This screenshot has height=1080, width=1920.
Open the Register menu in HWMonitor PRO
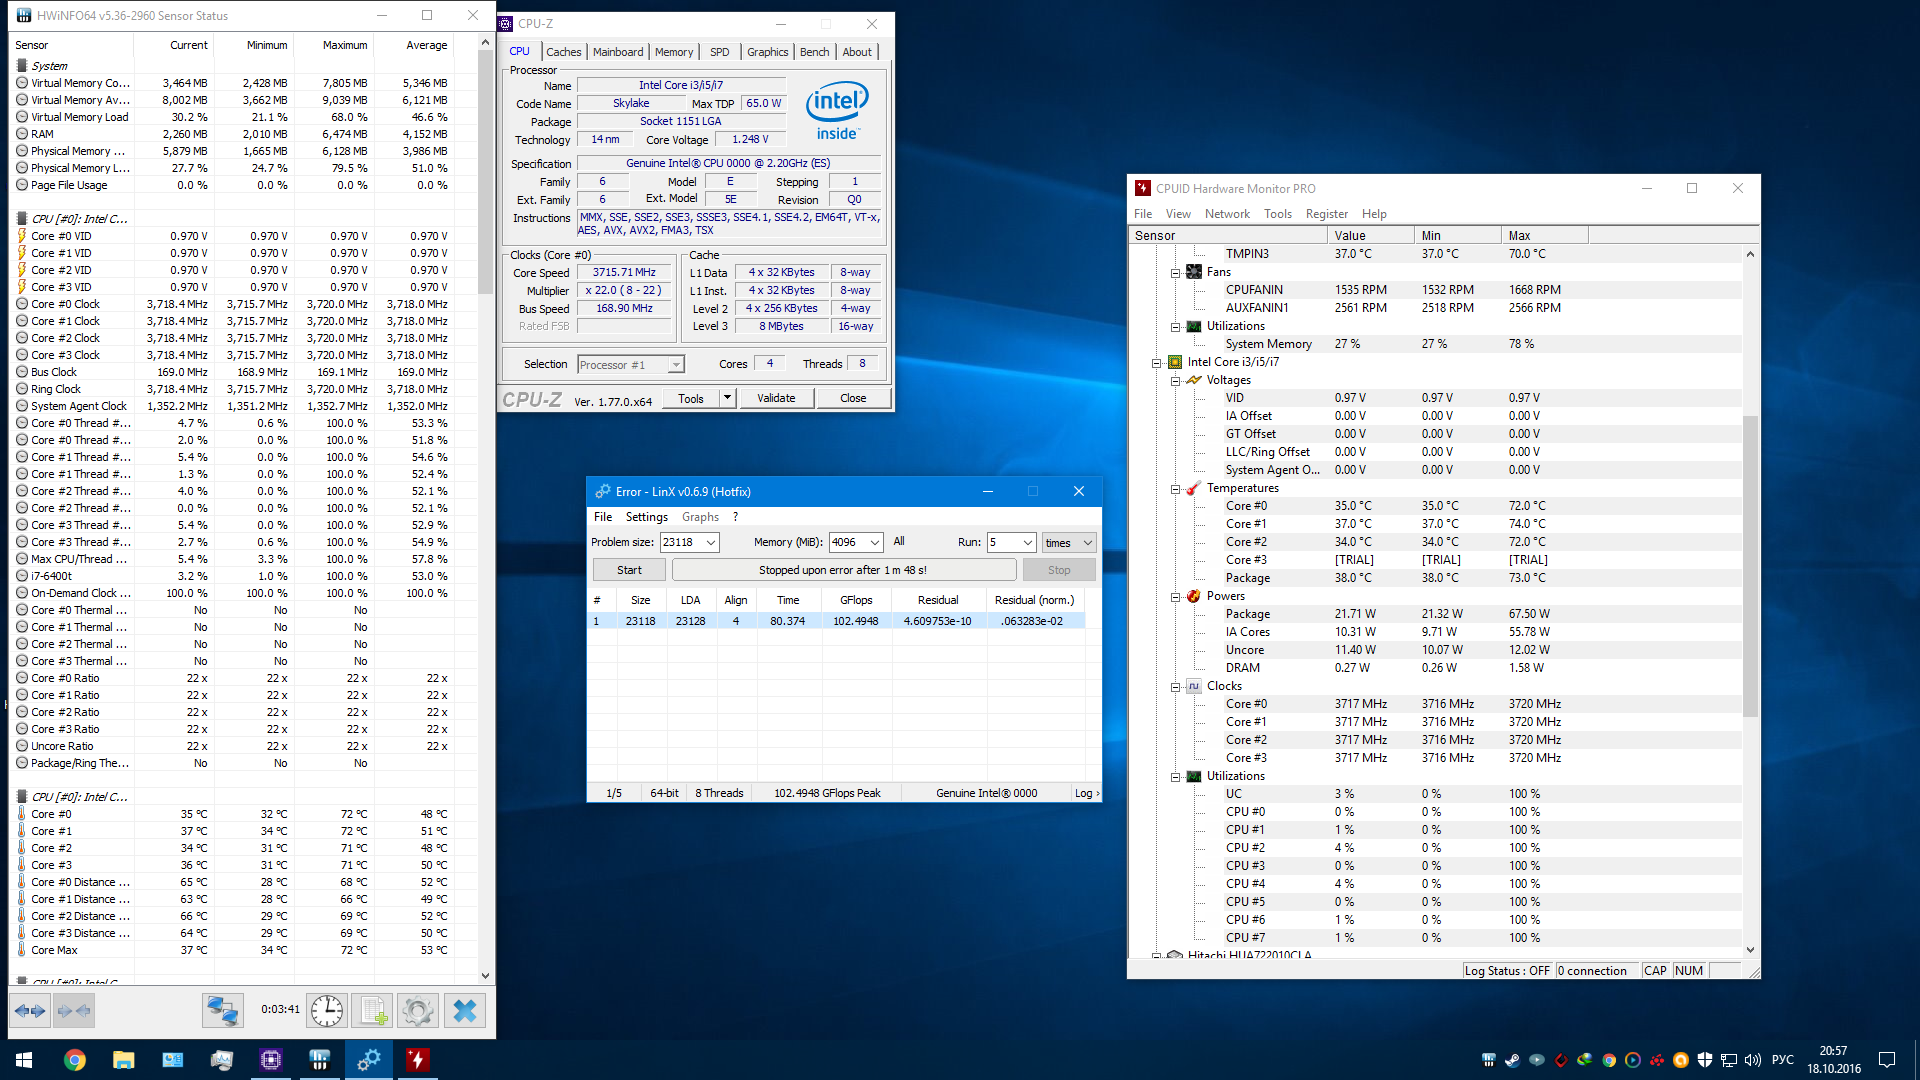[x=1326, y=214]
